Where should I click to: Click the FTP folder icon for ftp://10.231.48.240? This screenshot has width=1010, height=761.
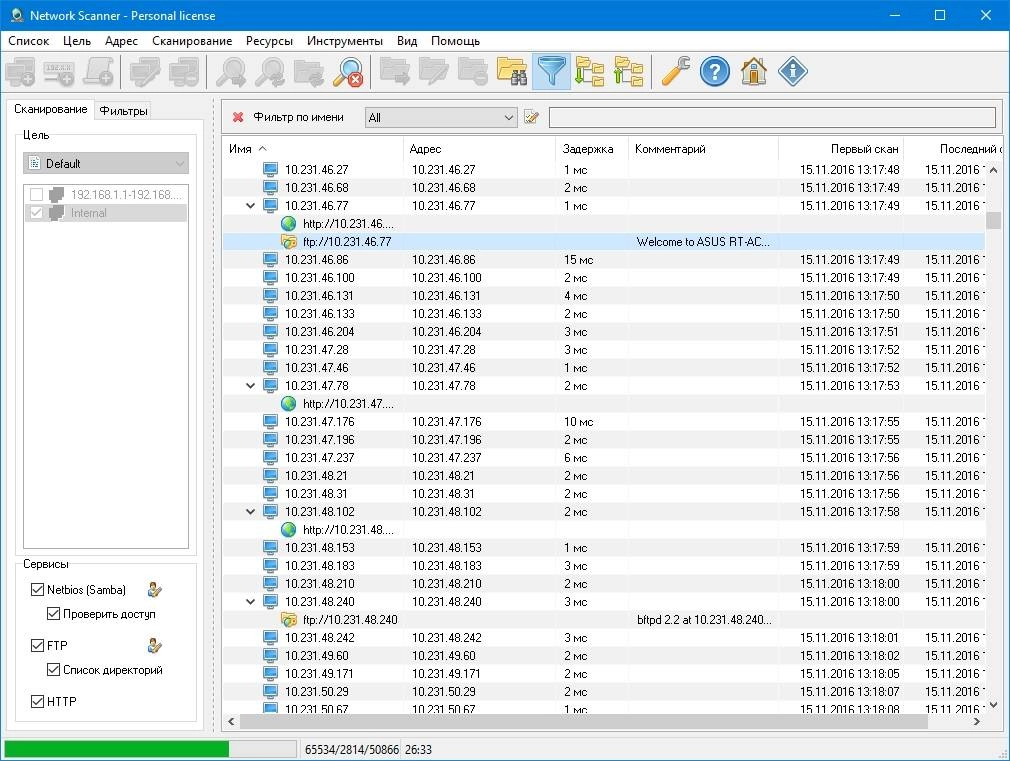click(289, 619)
